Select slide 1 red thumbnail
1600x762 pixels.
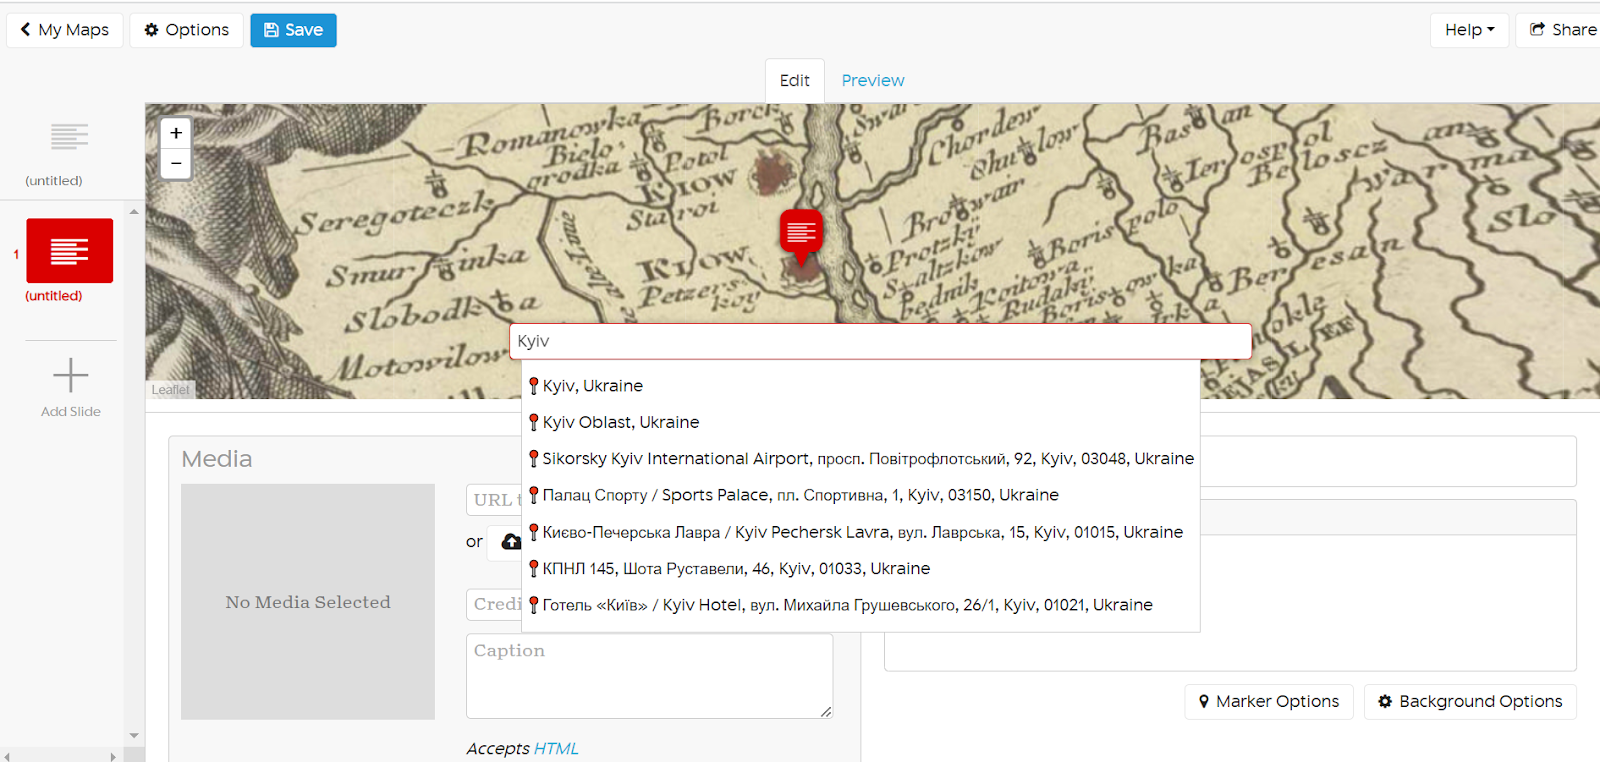coord(69,251)
